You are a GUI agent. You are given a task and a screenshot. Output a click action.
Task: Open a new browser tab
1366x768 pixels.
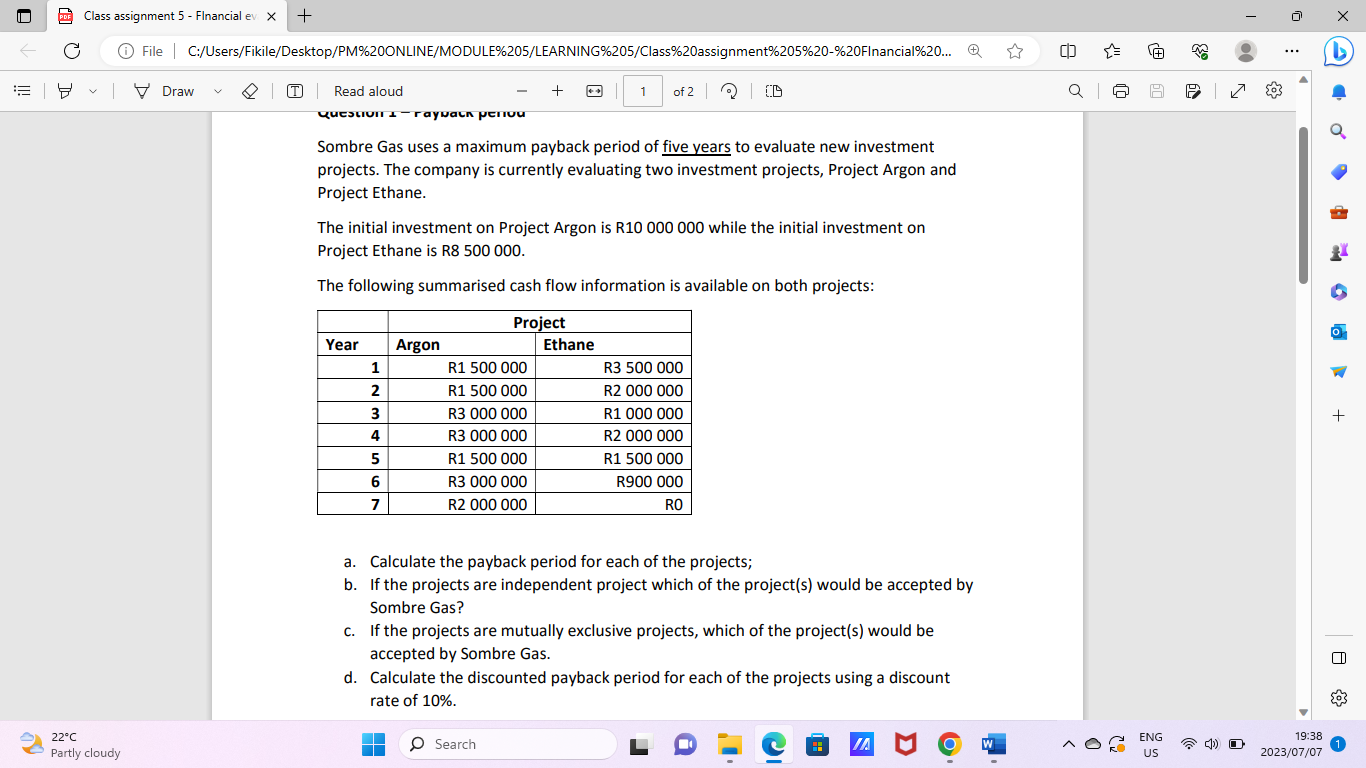tap(304, 16)
